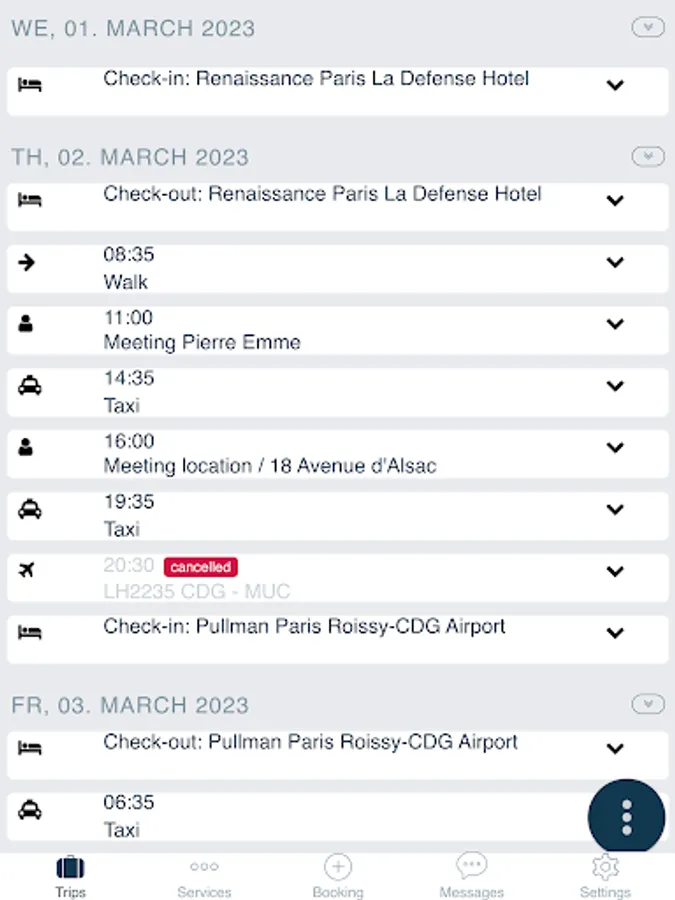The height and width of the screenshot is (900, 675).
Task: Open the Messages tab
Action: (471, 876)
